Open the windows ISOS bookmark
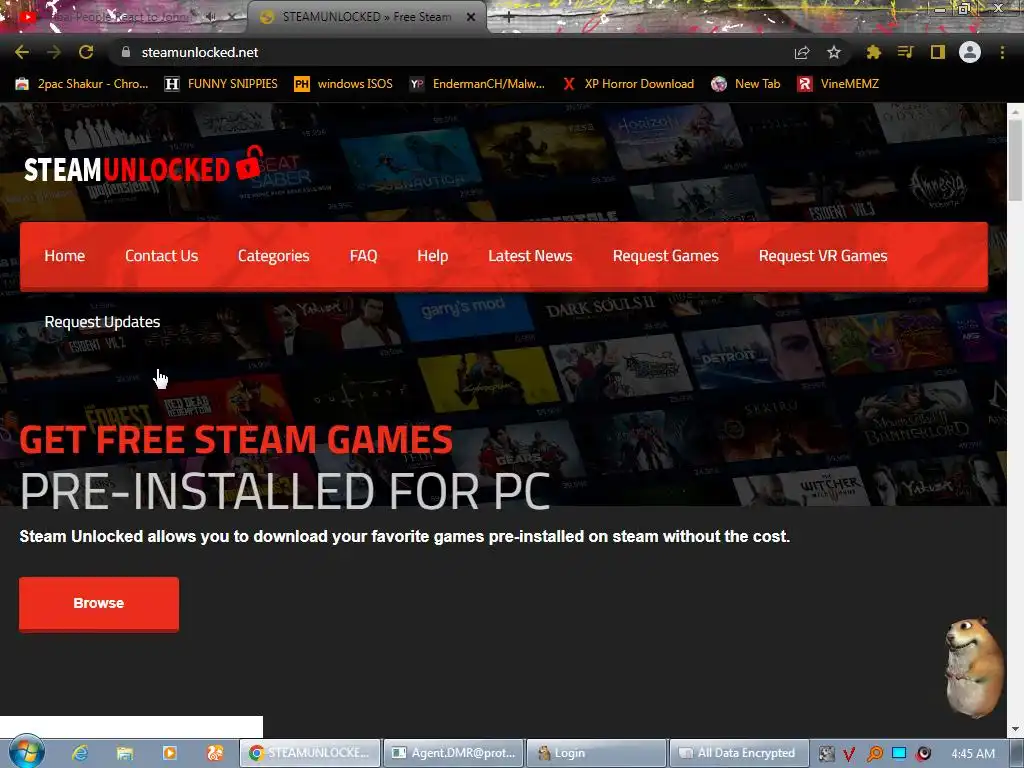The image size is (1024, 768). (344, 84)
